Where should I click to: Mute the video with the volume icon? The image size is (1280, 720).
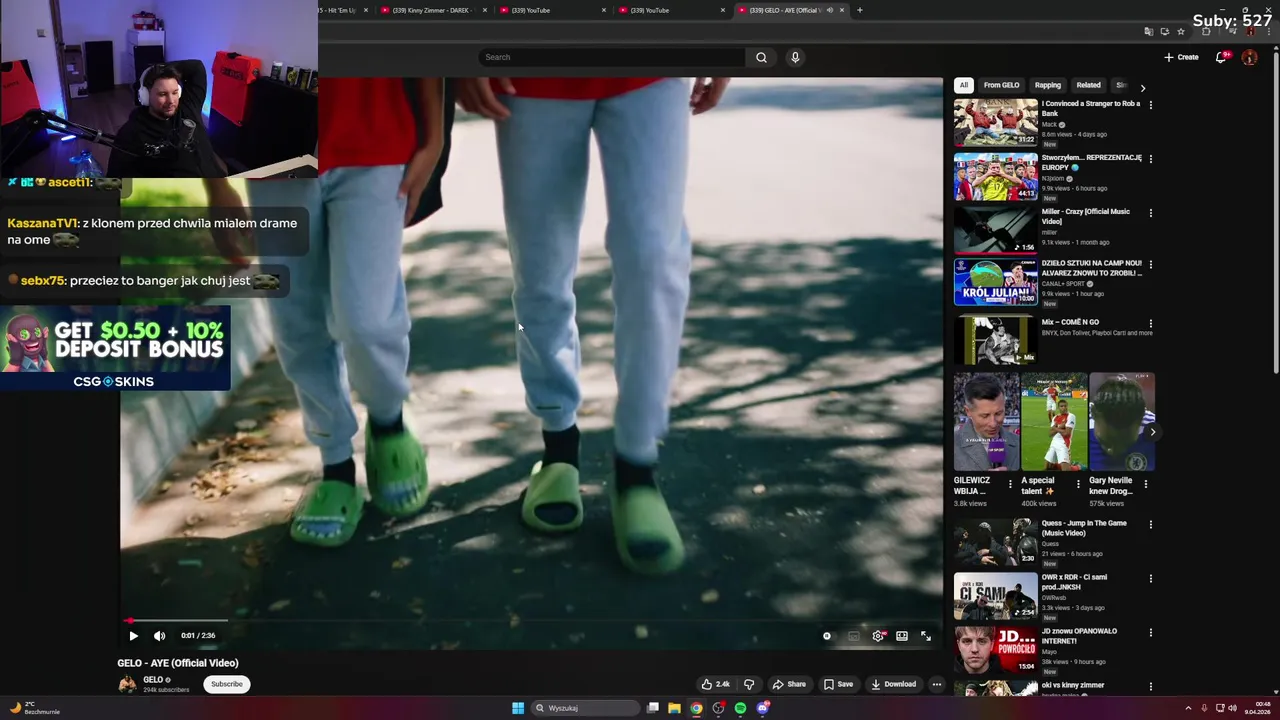point(159,635)
